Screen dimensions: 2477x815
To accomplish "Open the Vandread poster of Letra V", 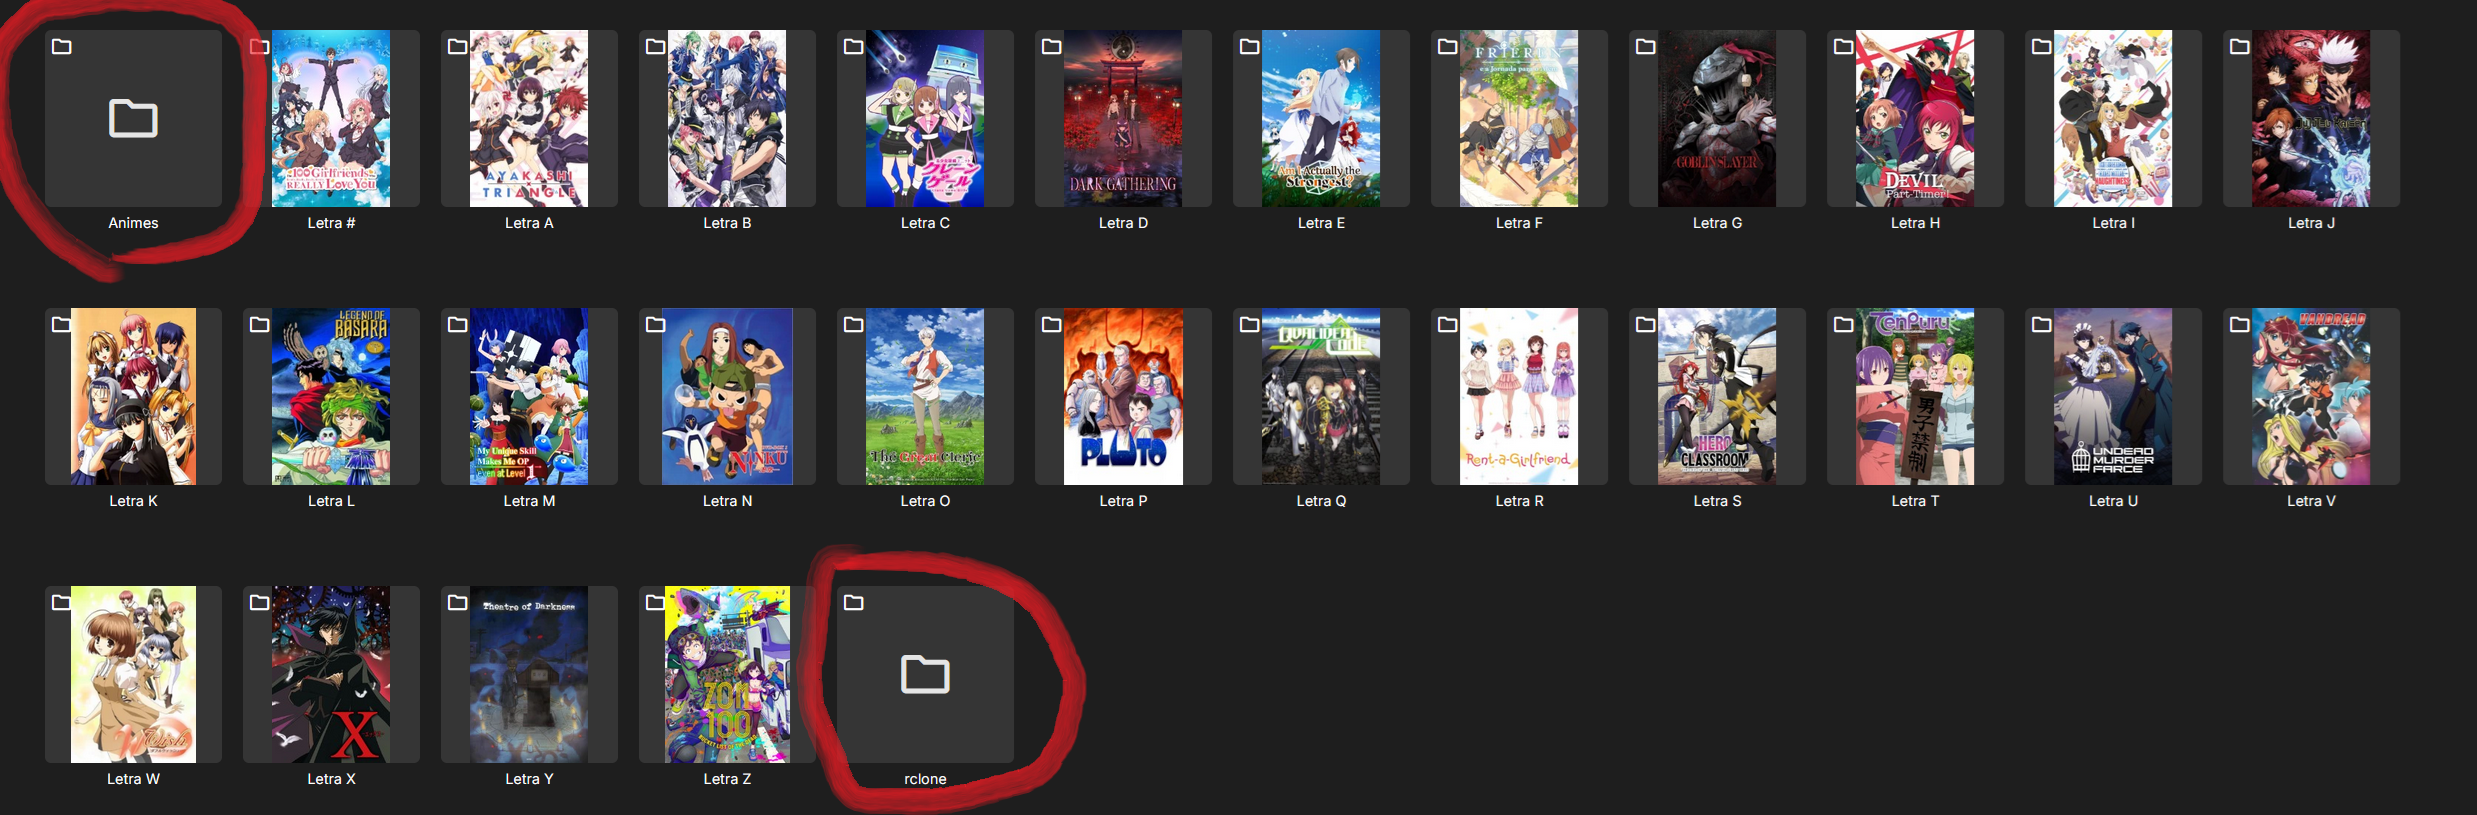I will tap(2311, 396).
